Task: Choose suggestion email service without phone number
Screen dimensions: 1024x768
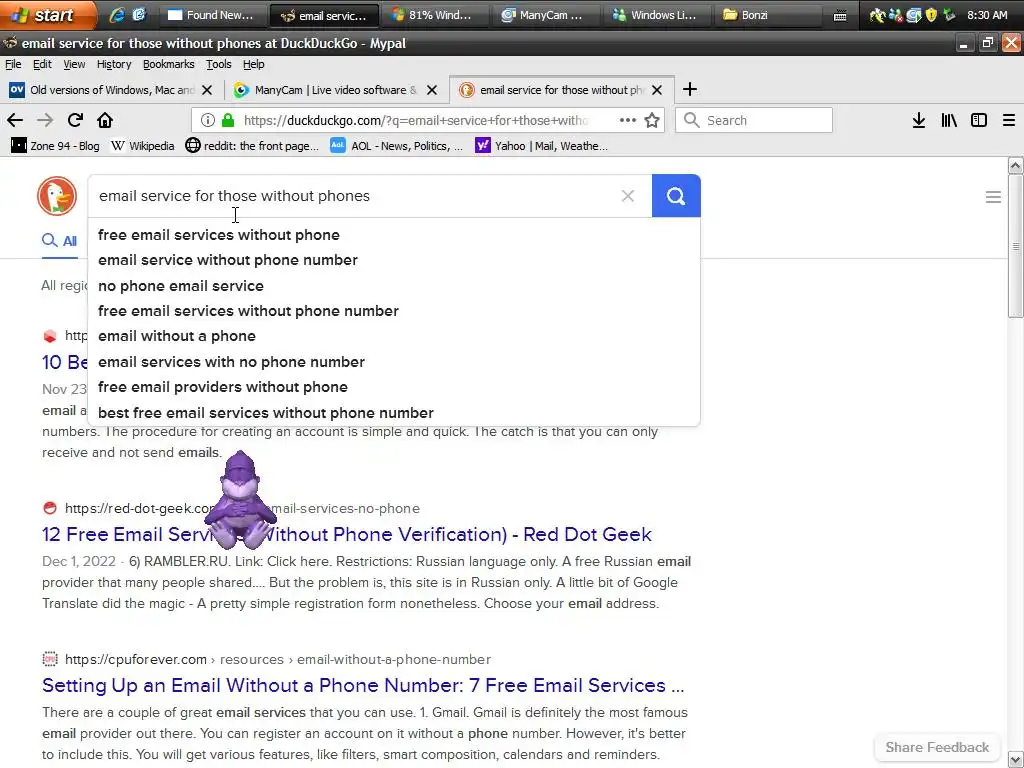Action: pos(394,260)
